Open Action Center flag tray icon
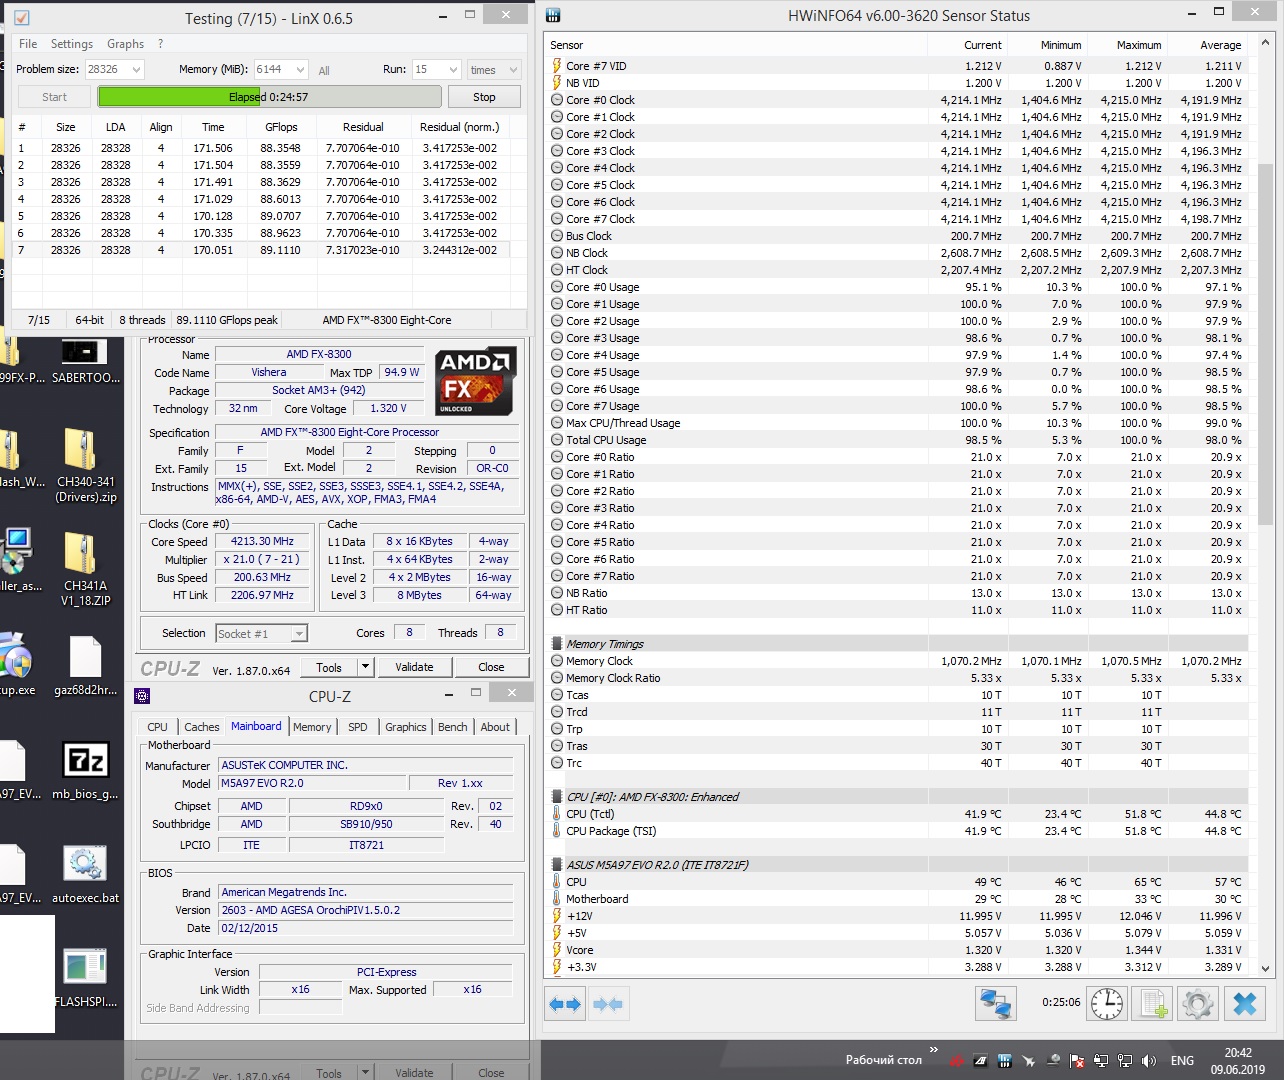Screen dimensions: 1284x1080 click(1077, 1061)
